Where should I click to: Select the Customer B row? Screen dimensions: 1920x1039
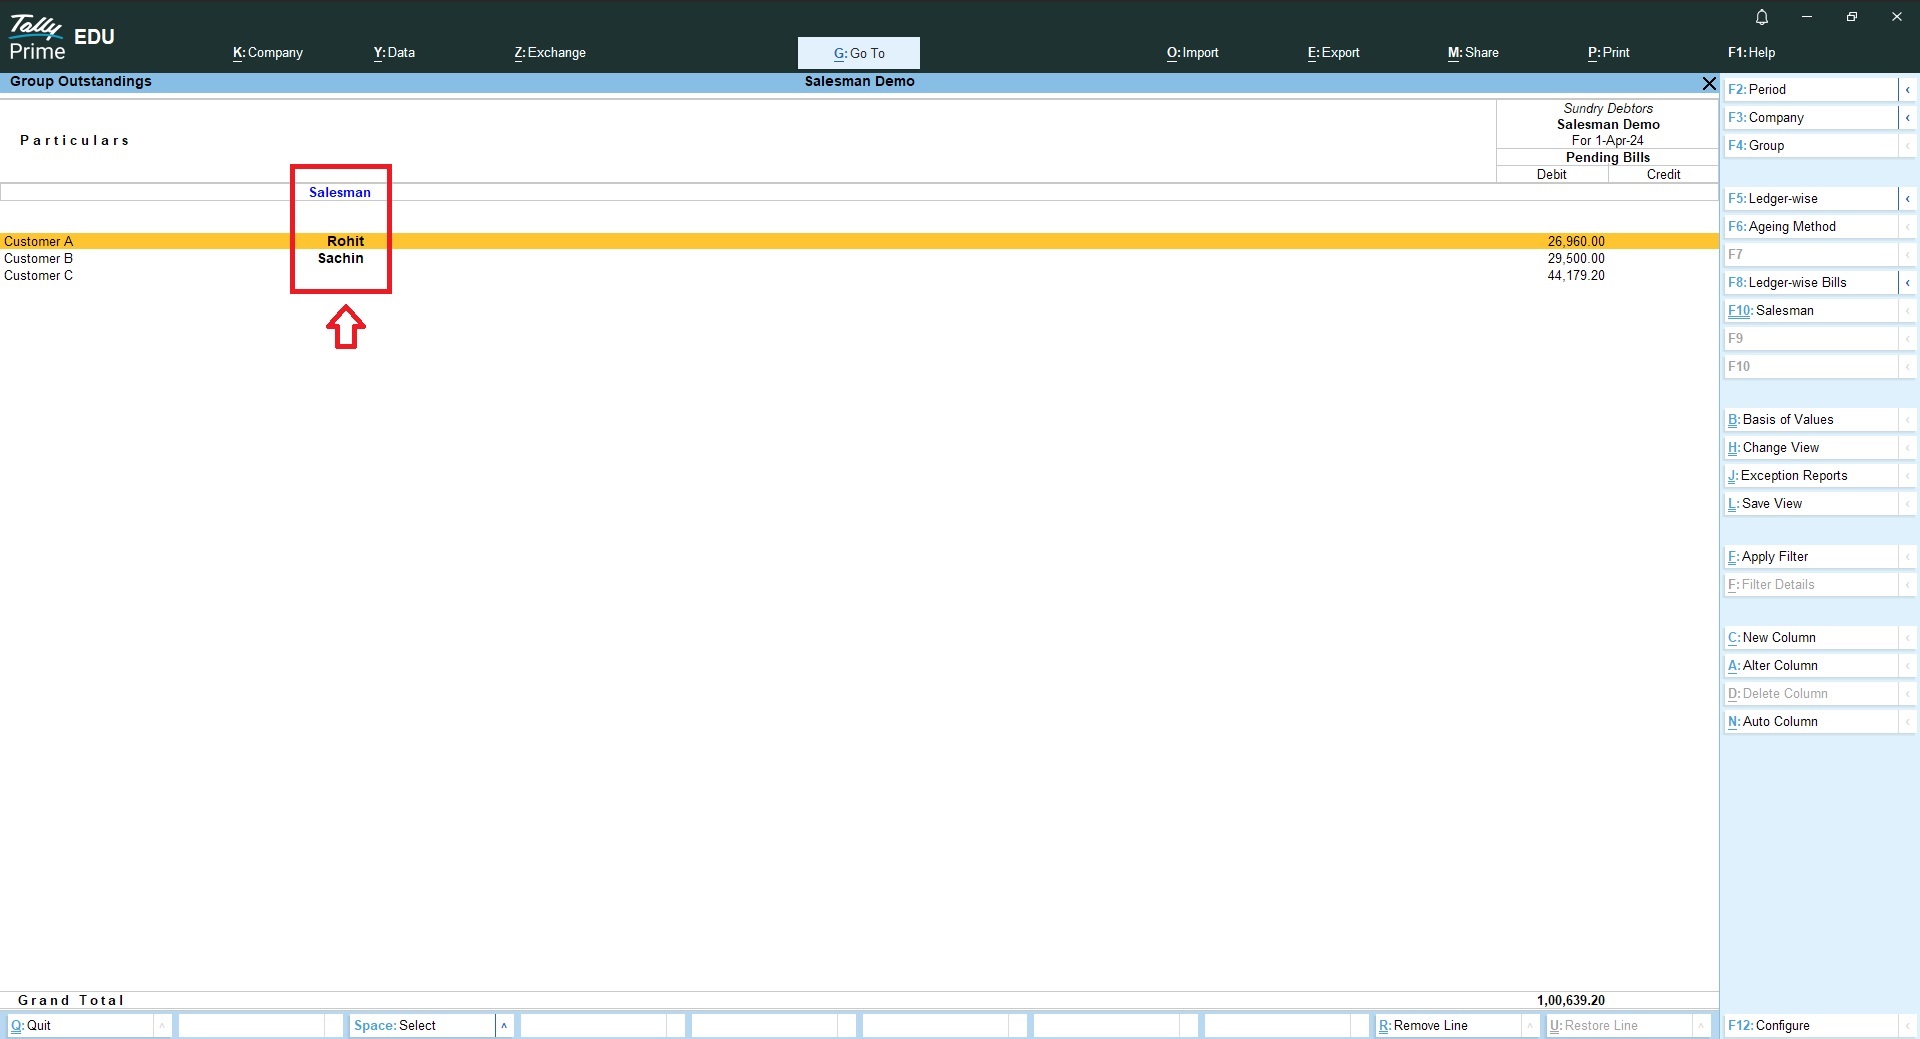[x=39, y=259]
